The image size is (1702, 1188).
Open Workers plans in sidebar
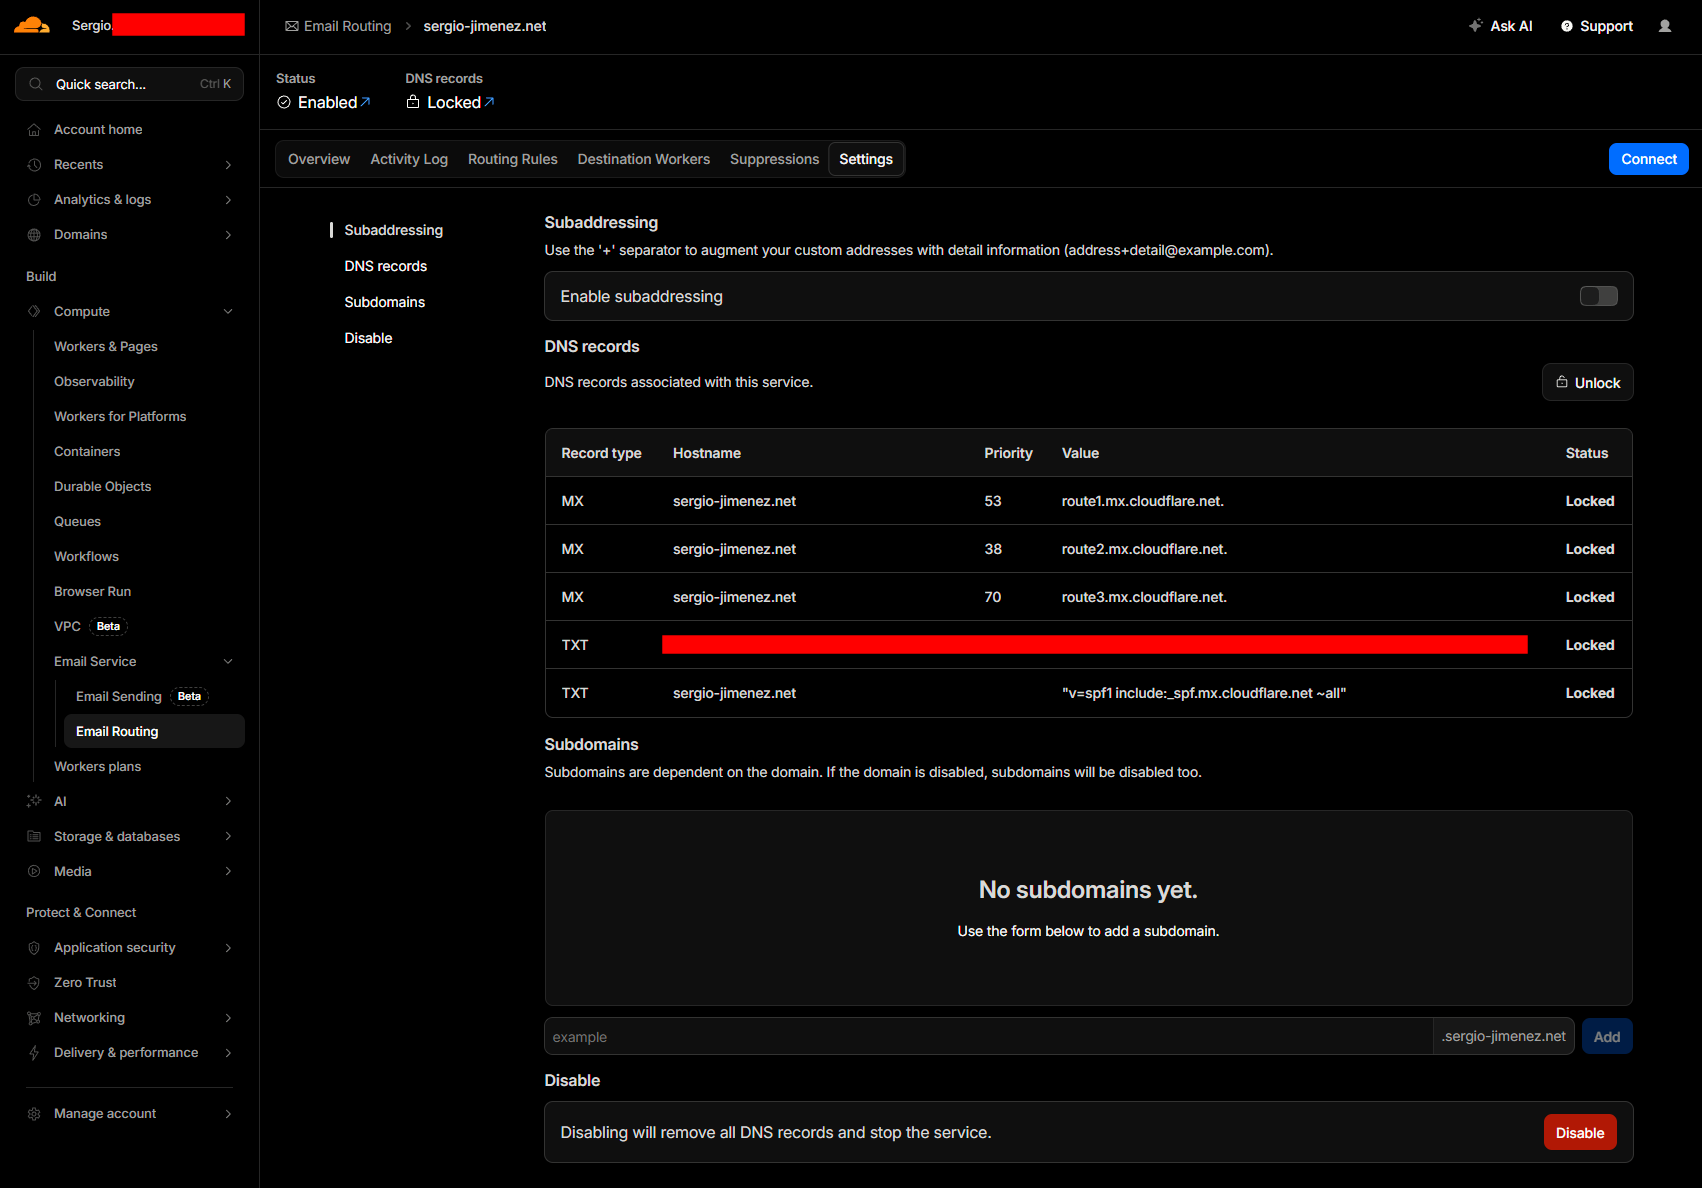[x=97, y=767]
